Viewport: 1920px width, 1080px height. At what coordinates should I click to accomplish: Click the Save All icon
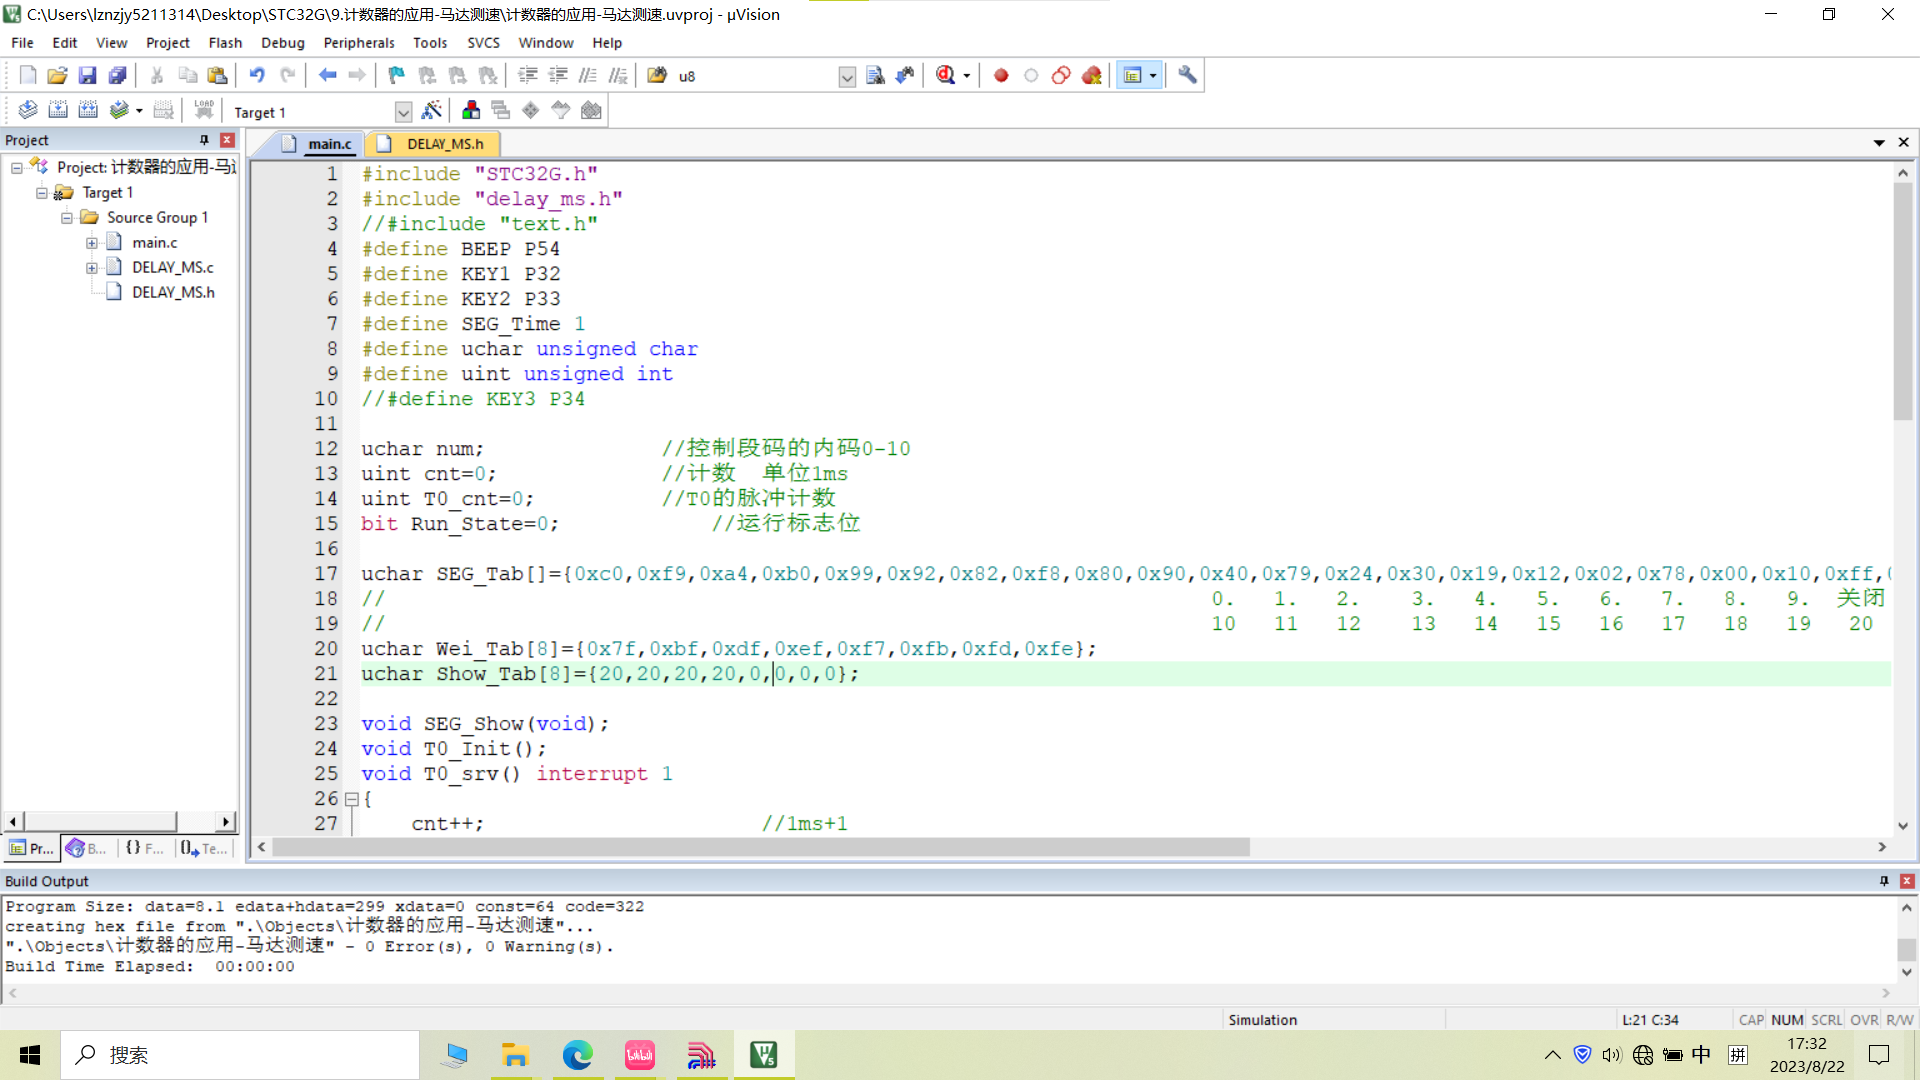tap(118, 75)
